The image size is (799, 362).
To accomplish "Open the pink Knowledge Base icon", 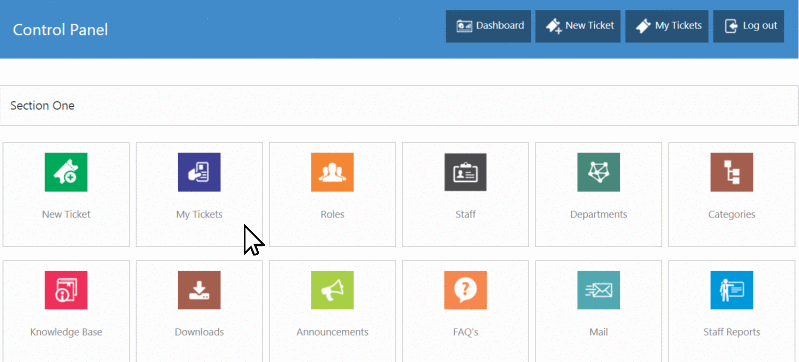I will 66,290.
